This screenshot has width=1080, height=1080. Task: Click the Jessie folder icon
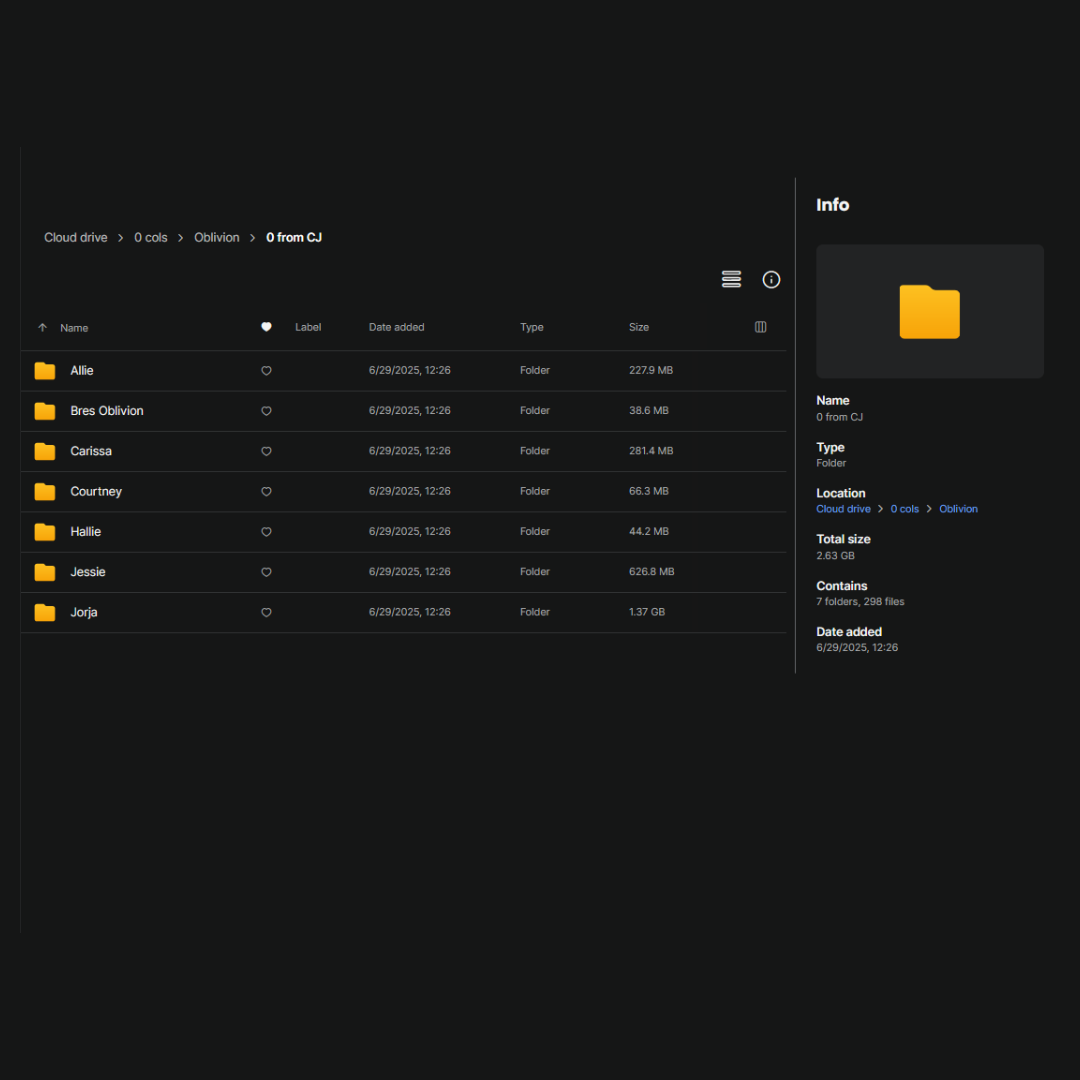point(45,572)
